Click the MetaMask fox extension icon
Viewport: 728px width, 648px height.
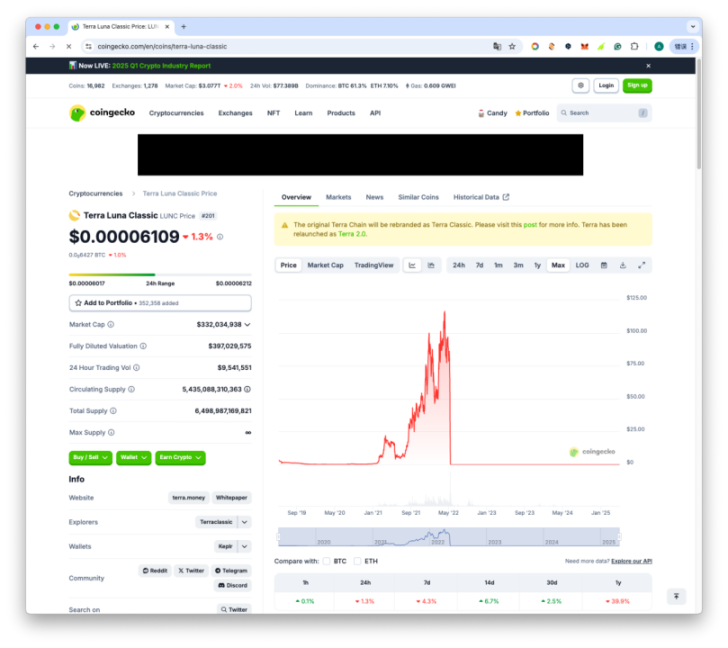pyautogui.click(x=585, y=46)
